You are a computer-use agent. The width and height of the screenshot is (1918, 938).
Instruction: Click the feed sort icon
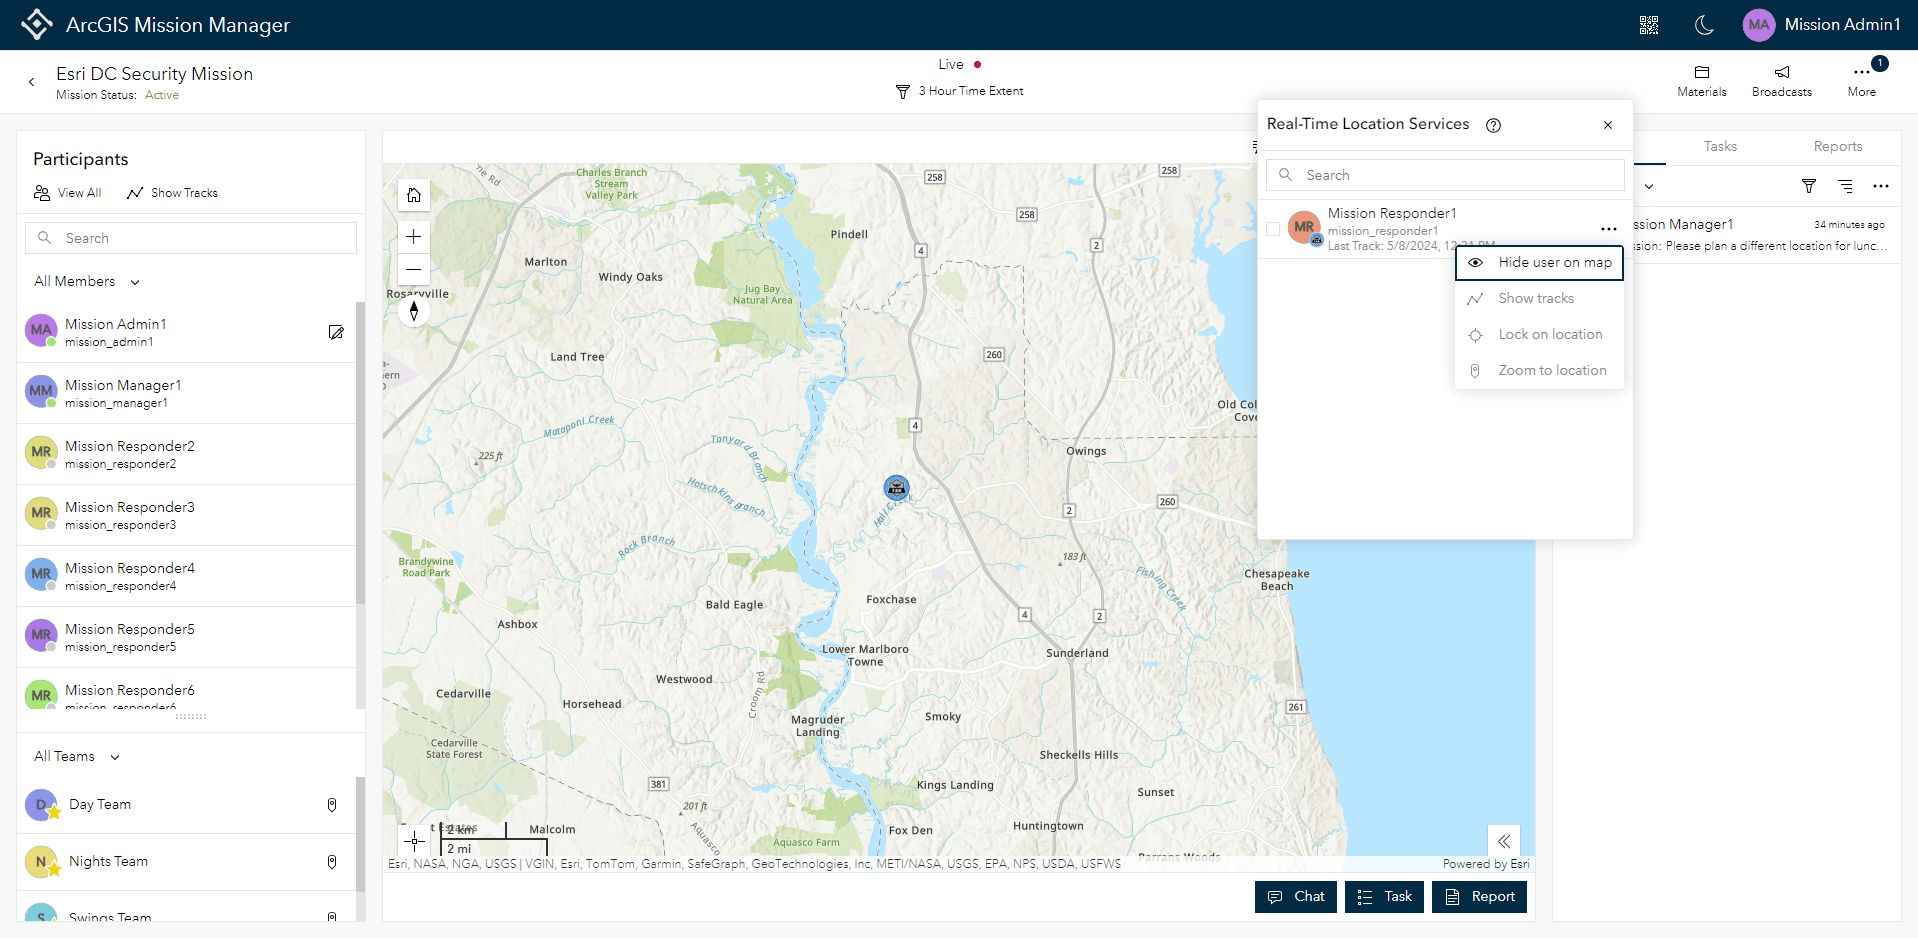[x=1846, y=186]
